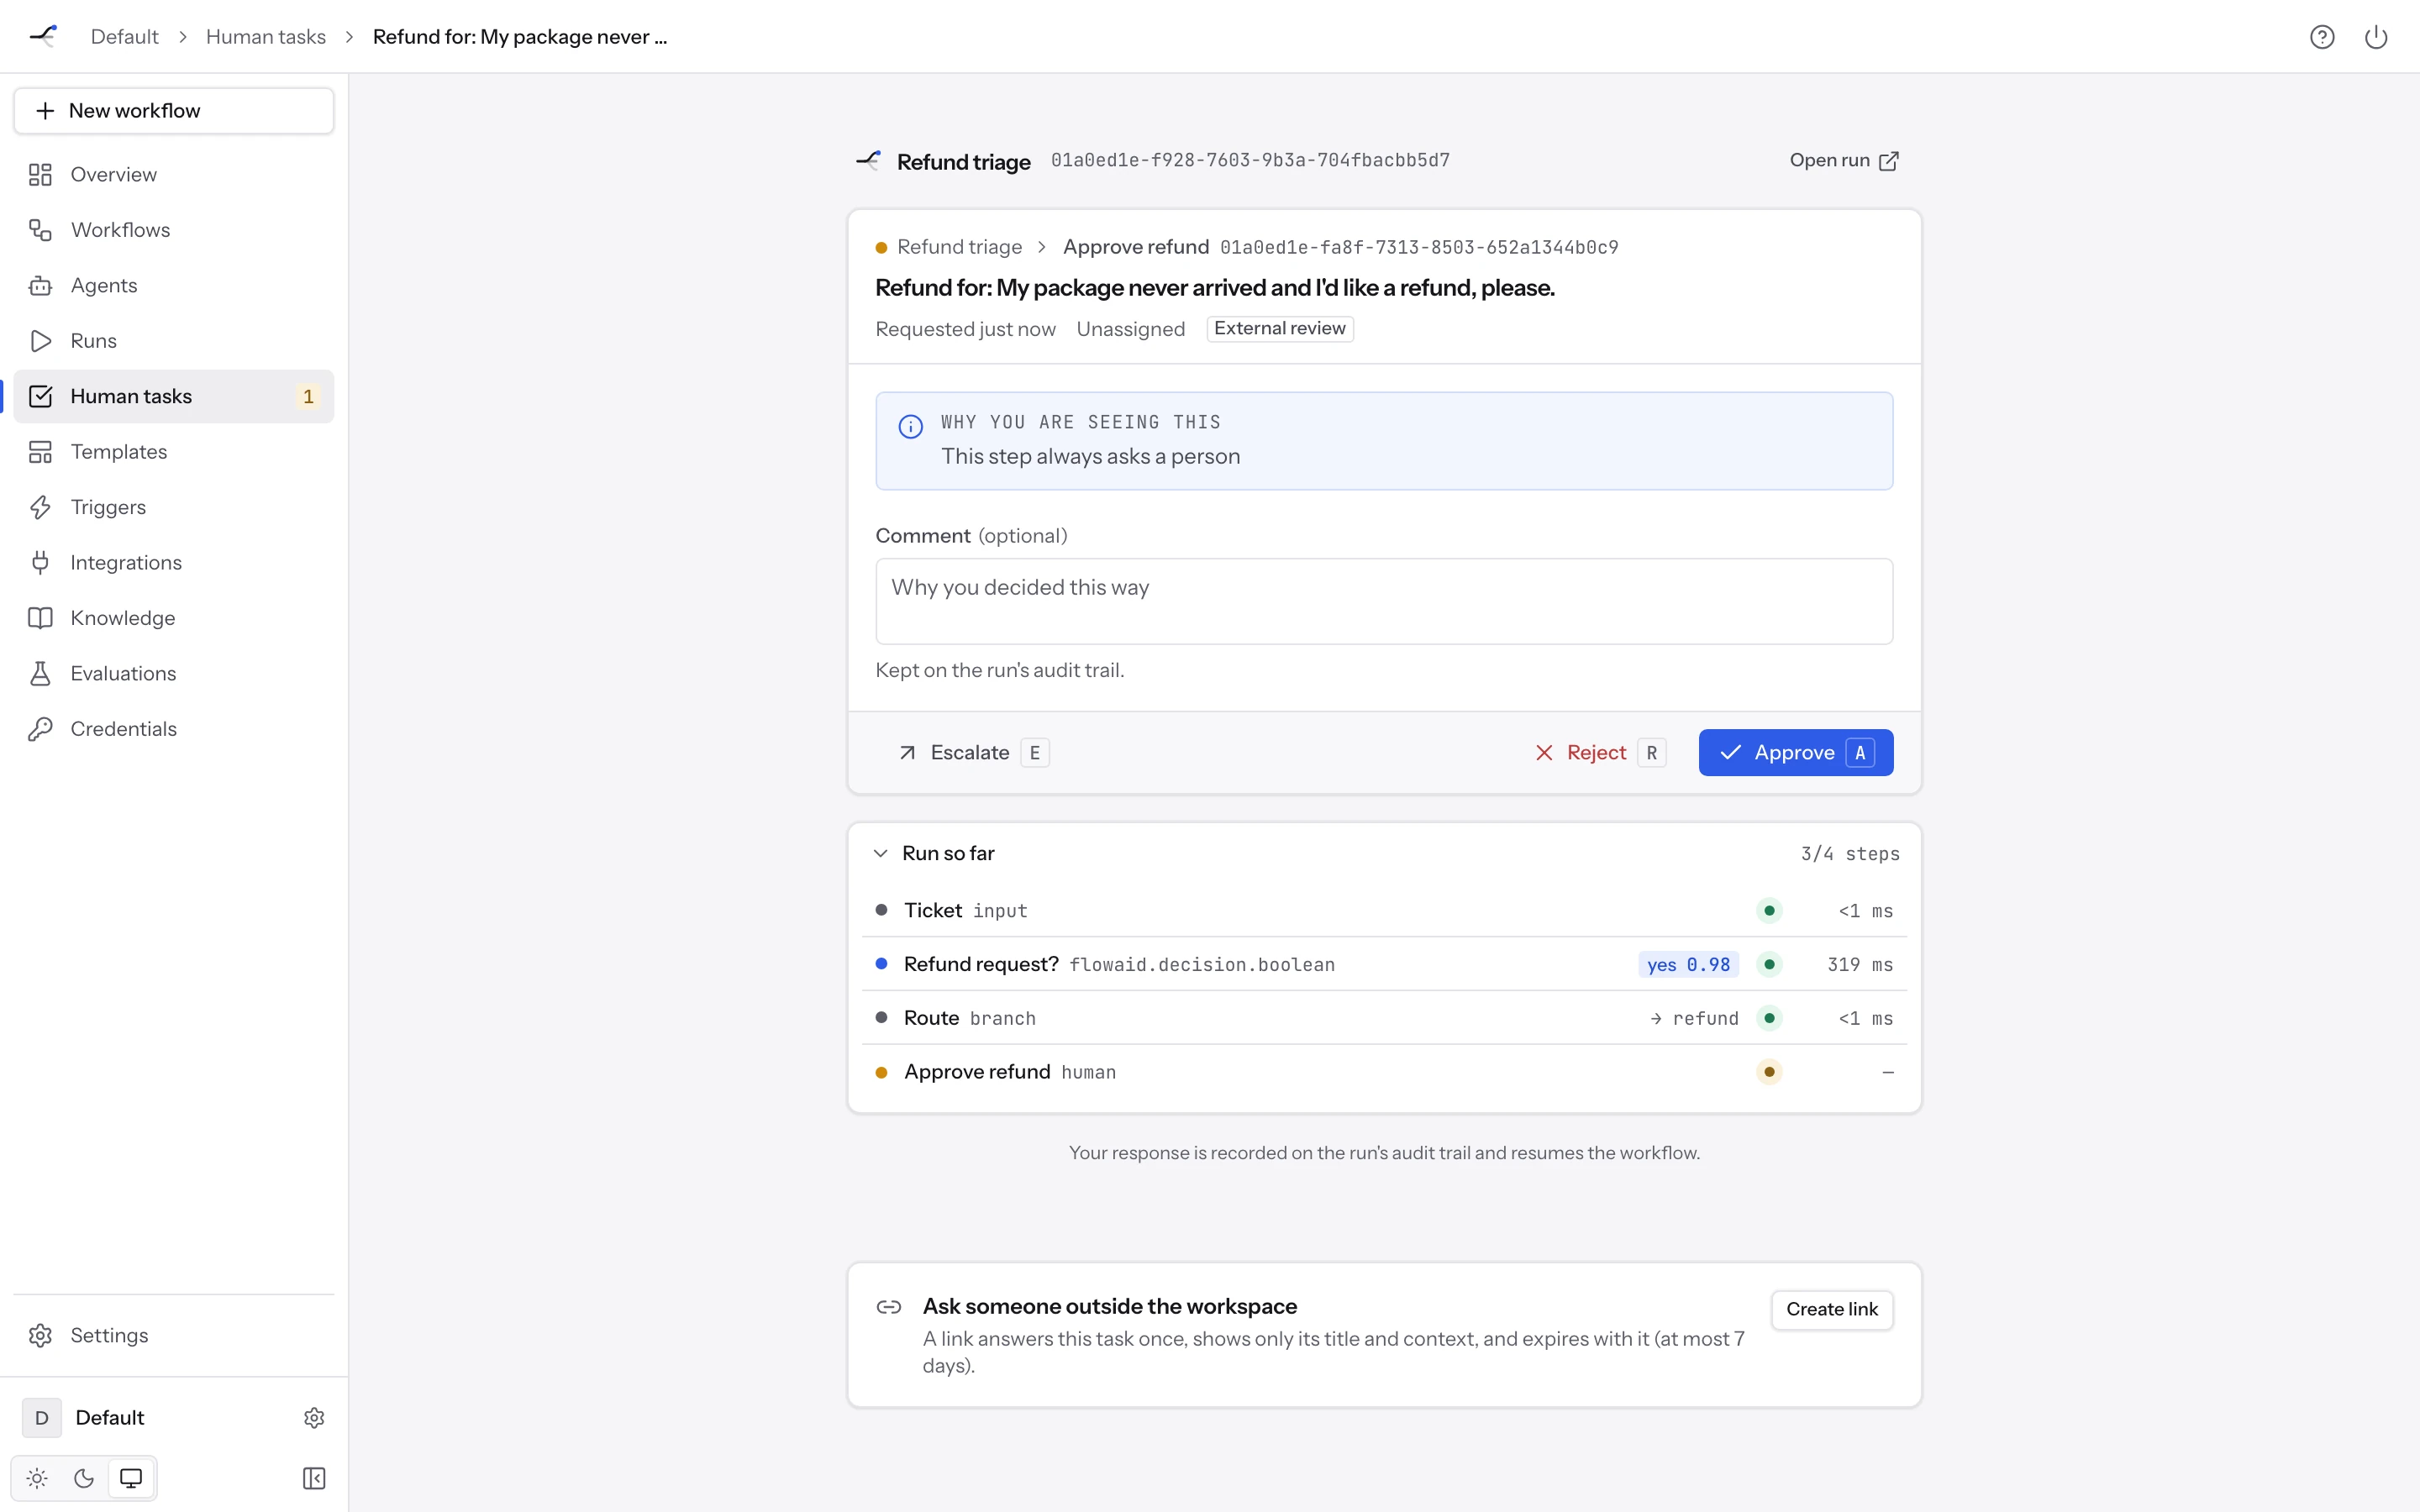Select dark theme moon icon

tap(84, 1478)
